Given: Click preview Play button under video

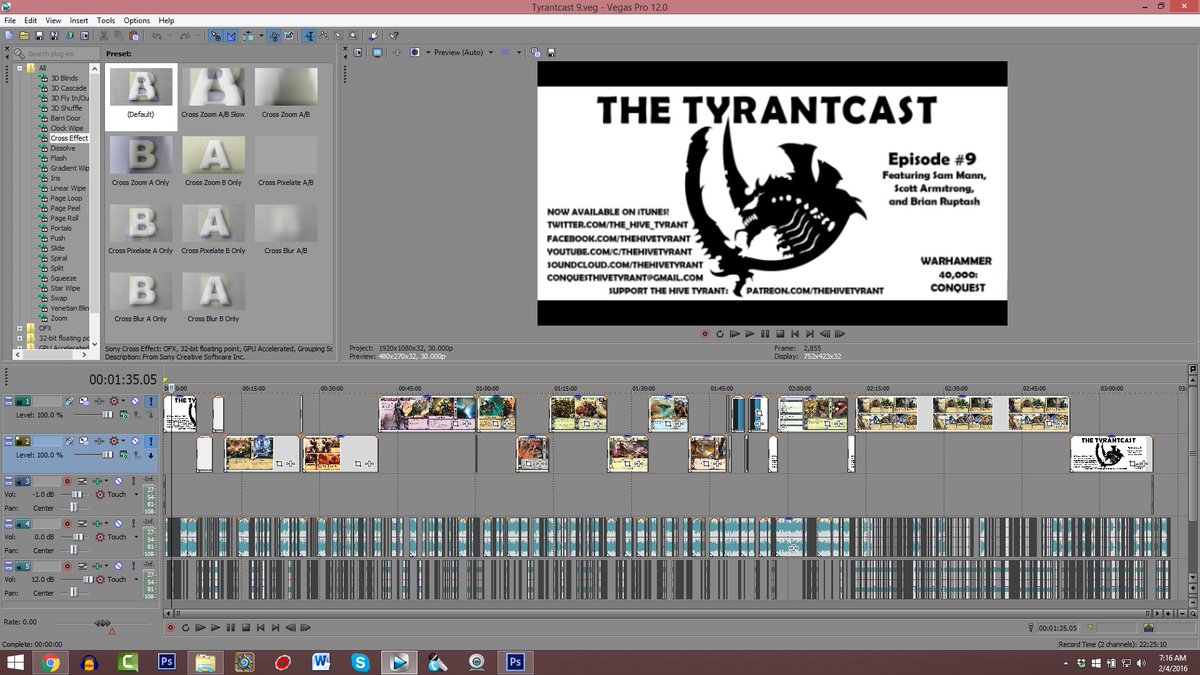Looking at the screenshot, I should 749,333.
